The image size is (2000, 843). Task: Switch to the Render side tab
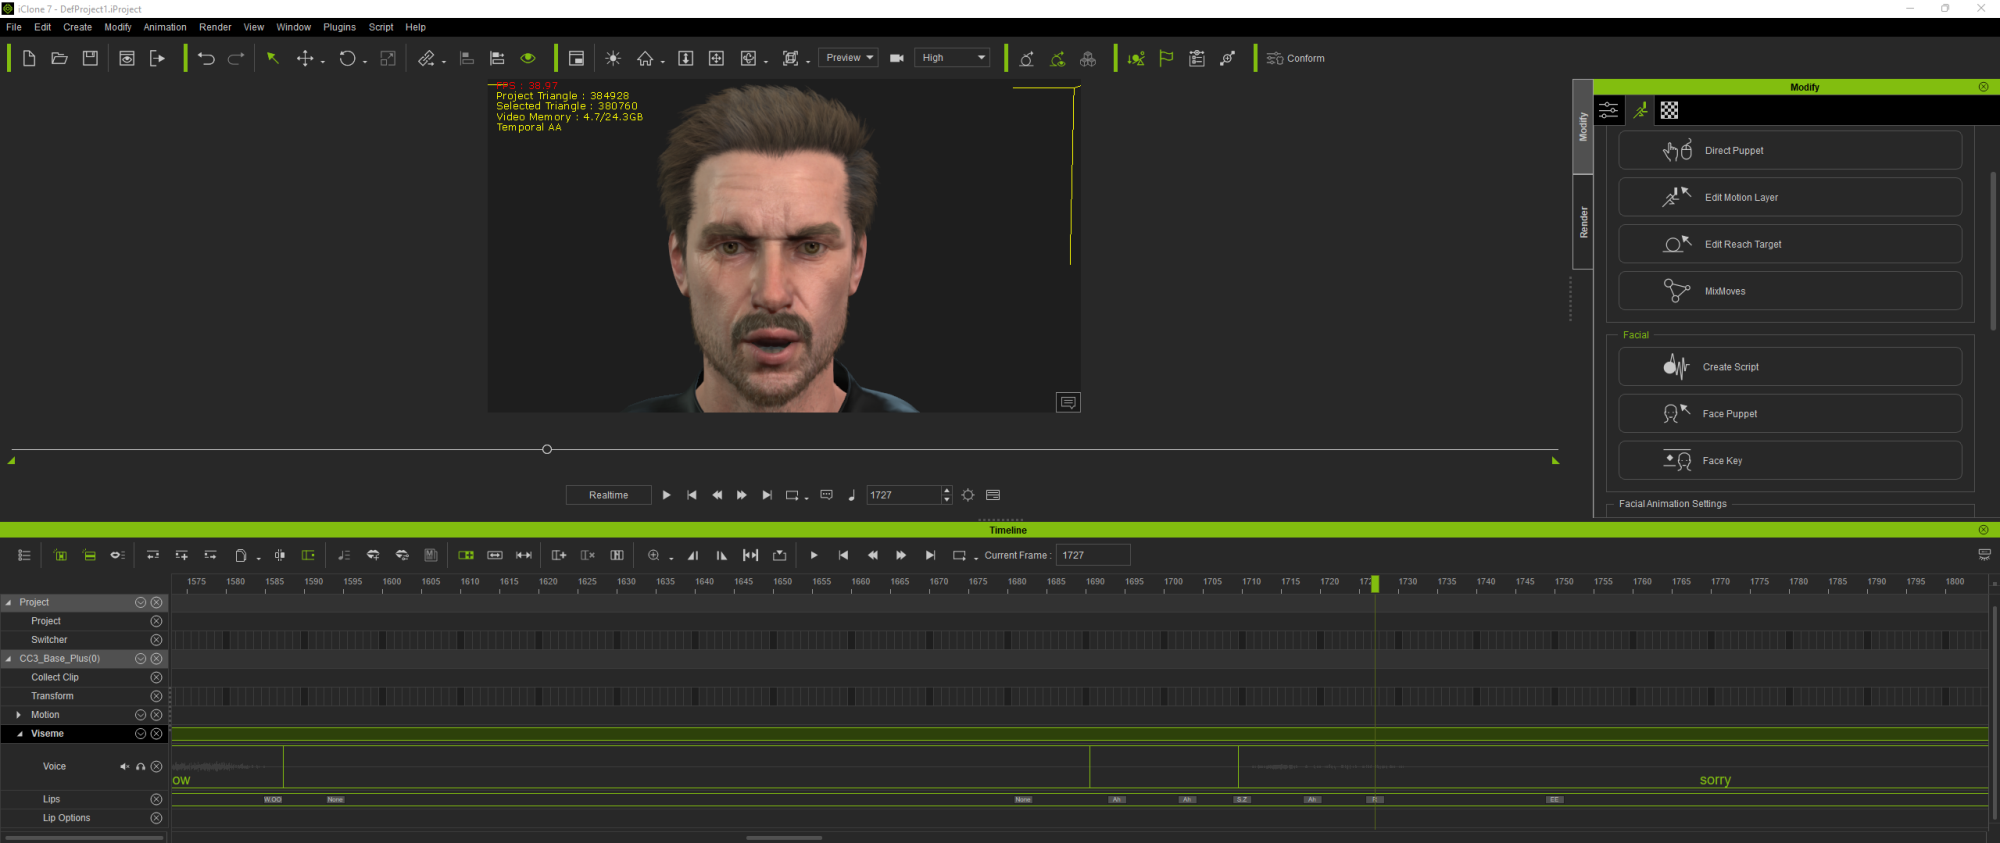(1583, 222)
